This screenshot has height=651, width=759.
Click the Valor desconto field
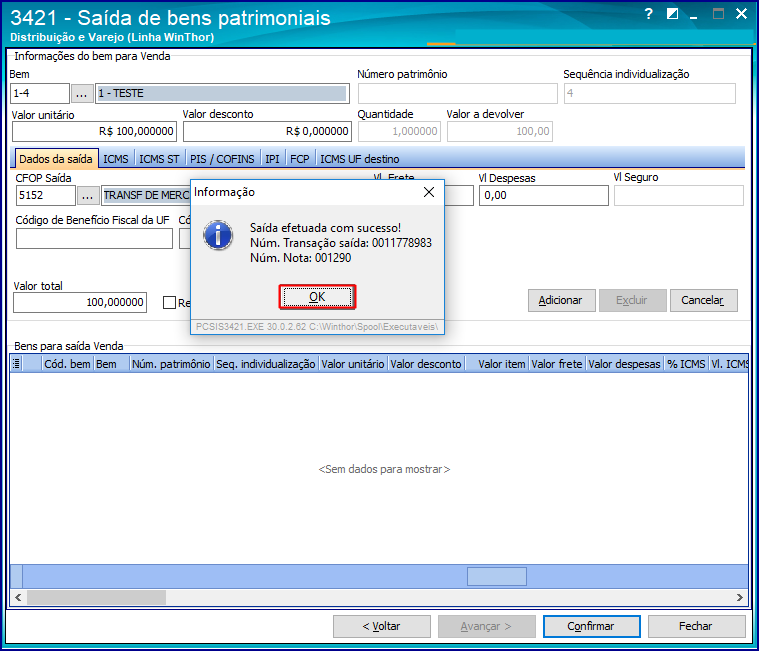click(267, 131)
